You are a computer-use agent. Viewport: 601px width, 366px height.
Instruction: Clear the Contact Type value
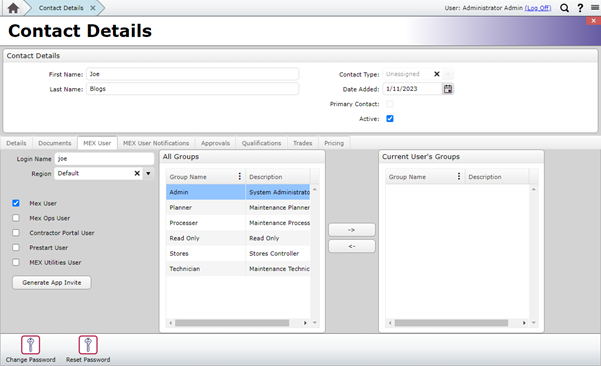tap(437, 74)
